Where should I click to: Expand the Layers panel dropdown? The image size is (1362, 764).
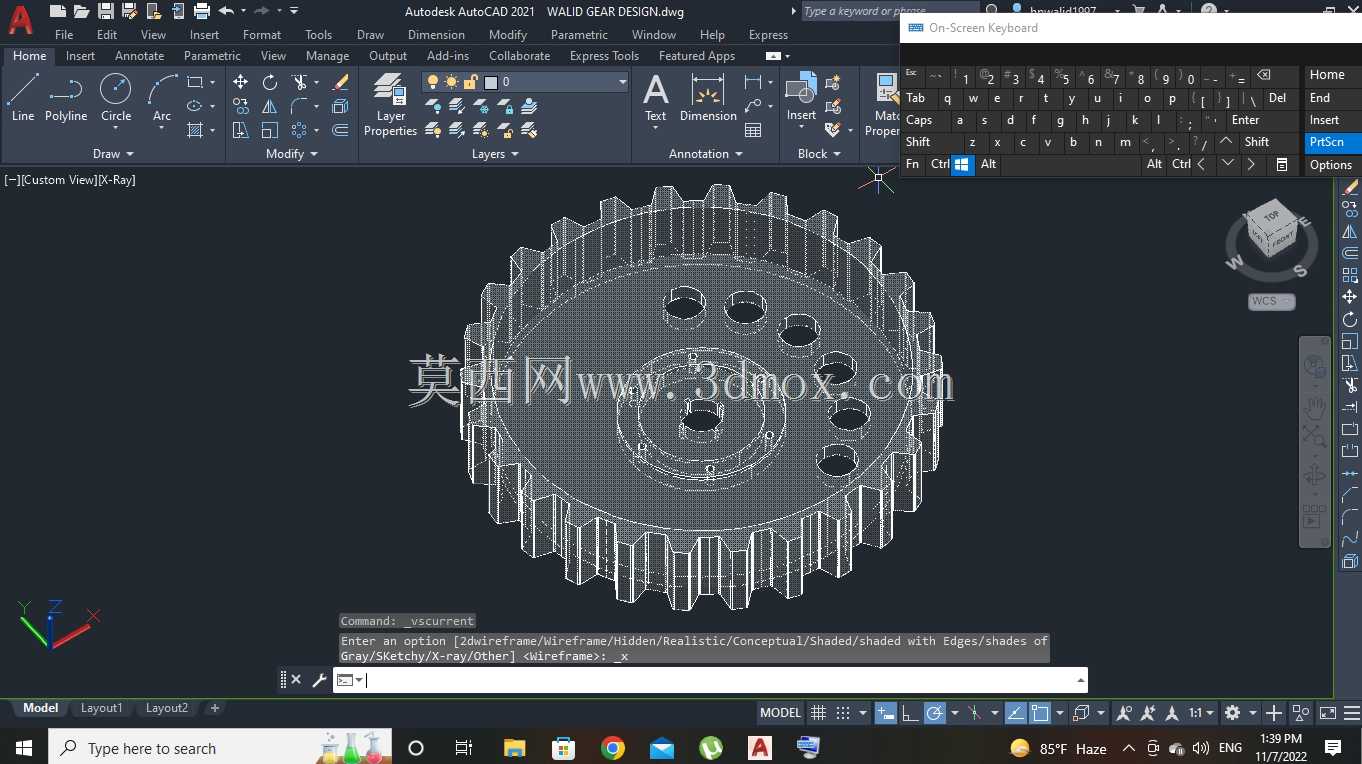[x=495, y=154]
